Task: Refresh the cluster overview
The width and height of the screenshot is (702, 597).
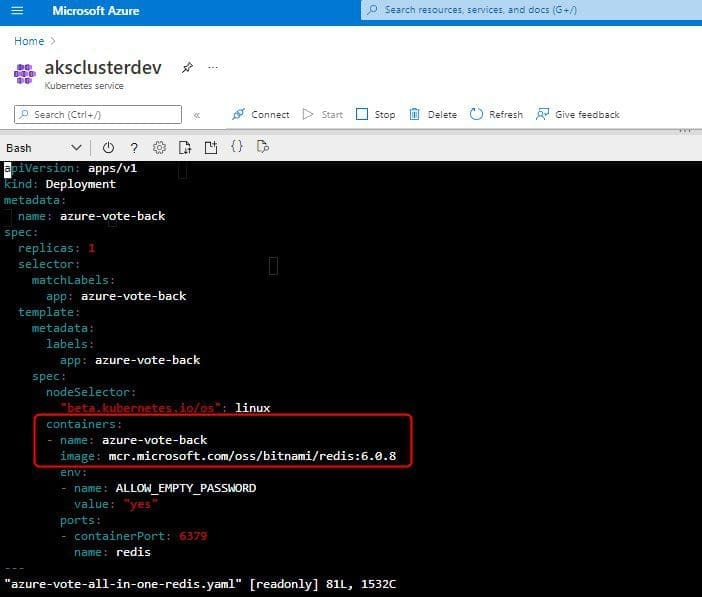Action: (x=496, y=114)
